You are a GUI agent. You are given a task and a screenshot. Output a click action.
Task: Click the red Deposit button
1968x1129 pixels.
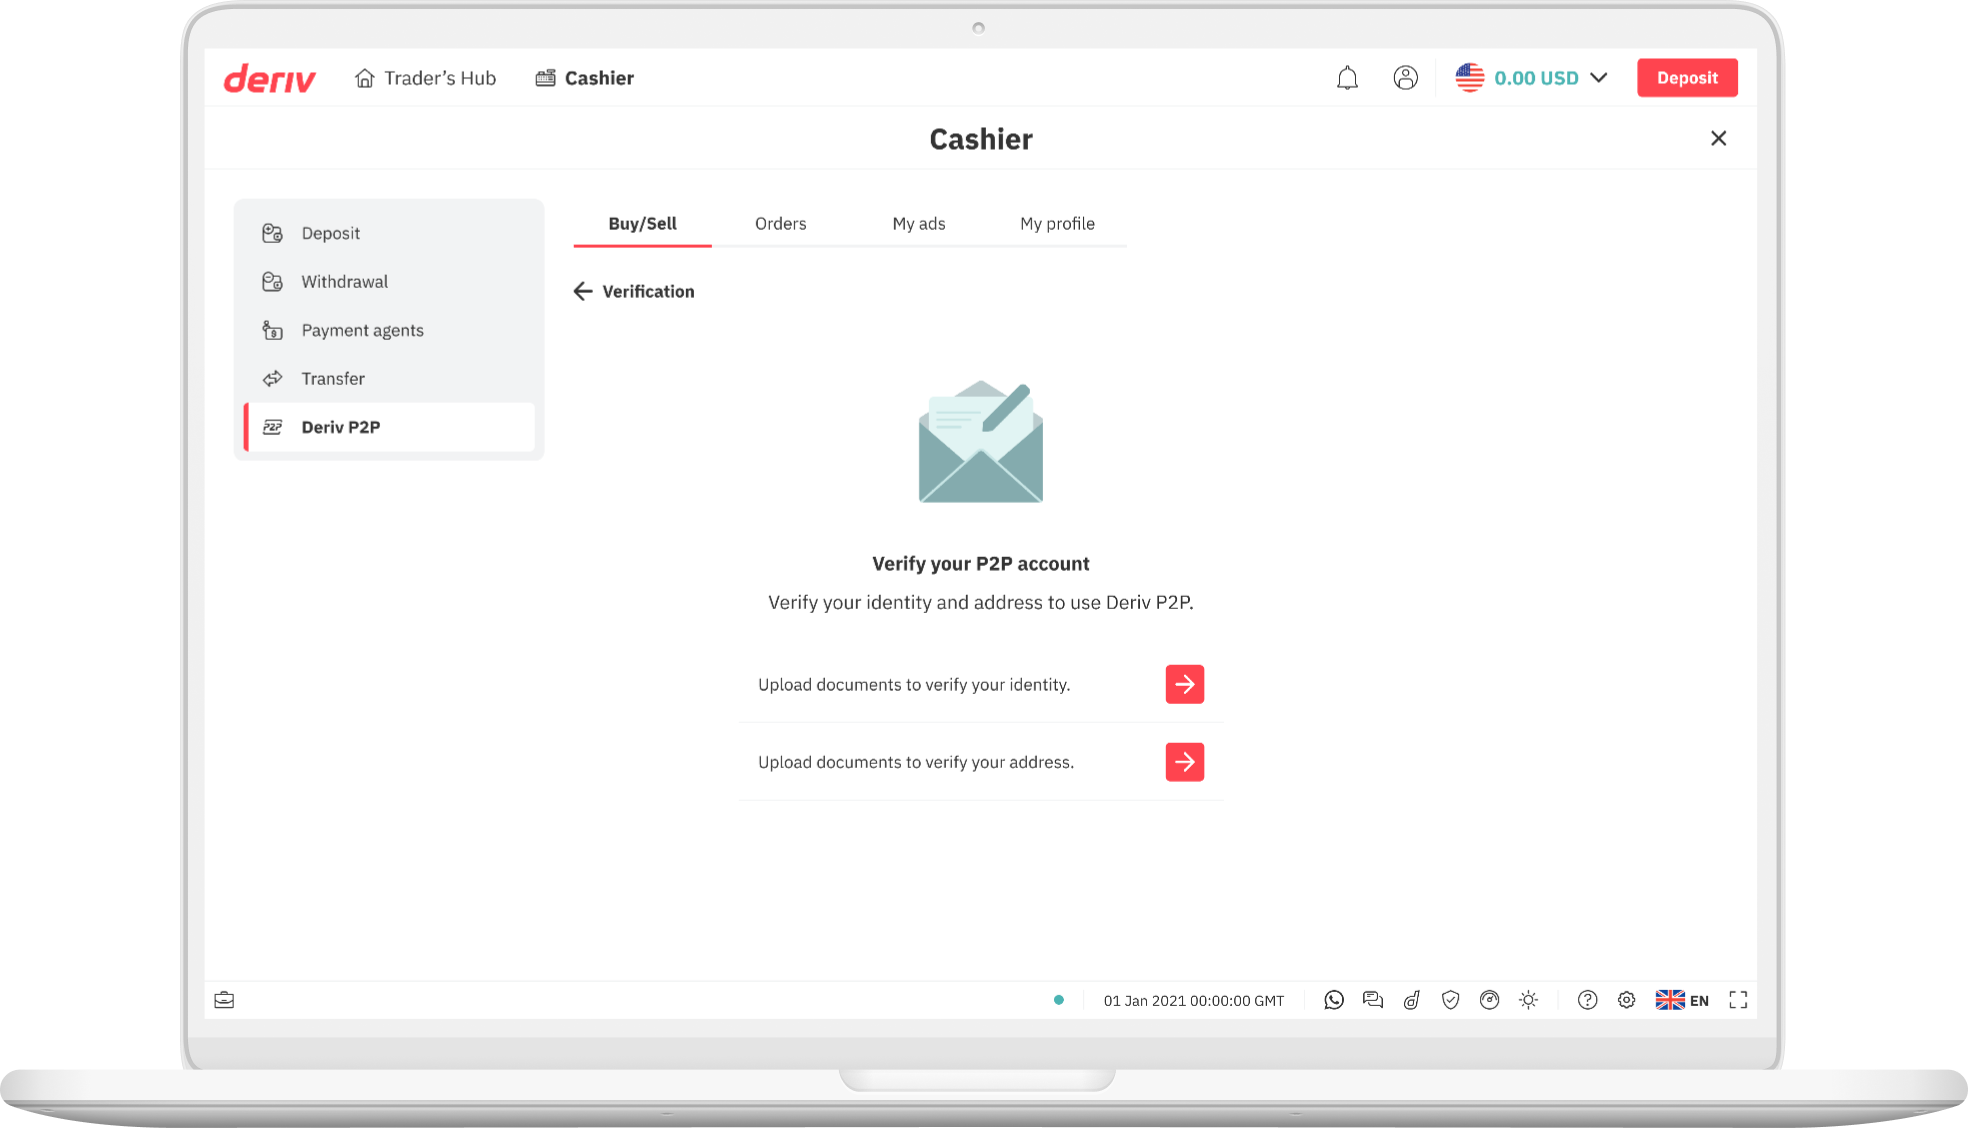(1686, 78)
